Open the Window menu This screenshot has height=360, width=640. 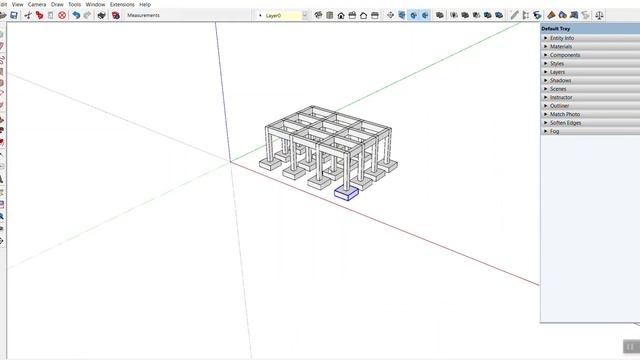click(x=95, y=4)
